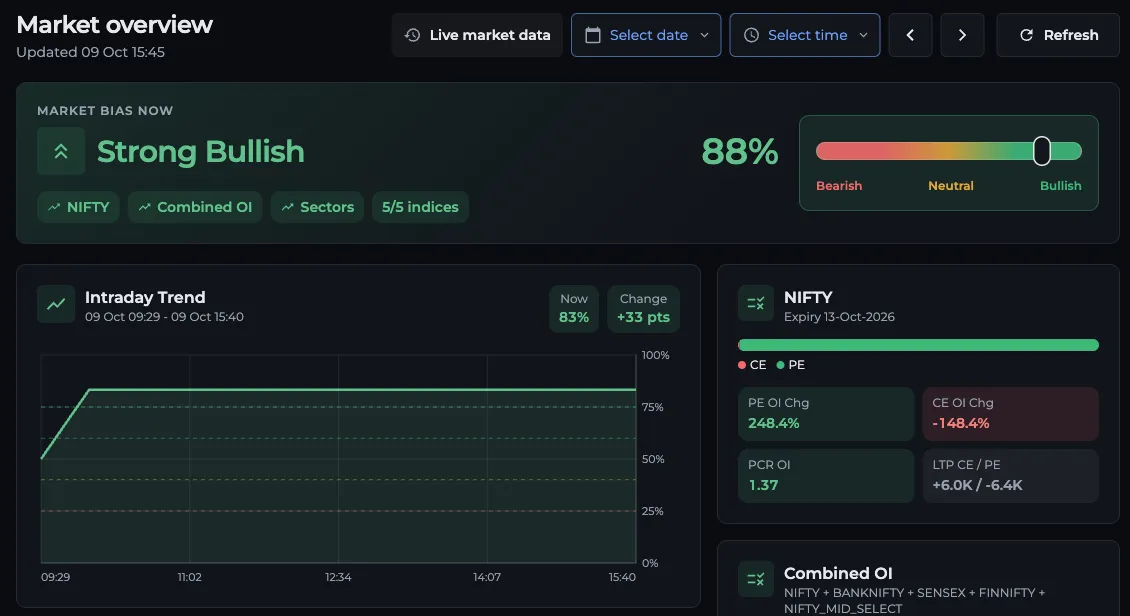Click the 12:34 time axis label
Screen dimensions: 1130x616
(338, 577)
